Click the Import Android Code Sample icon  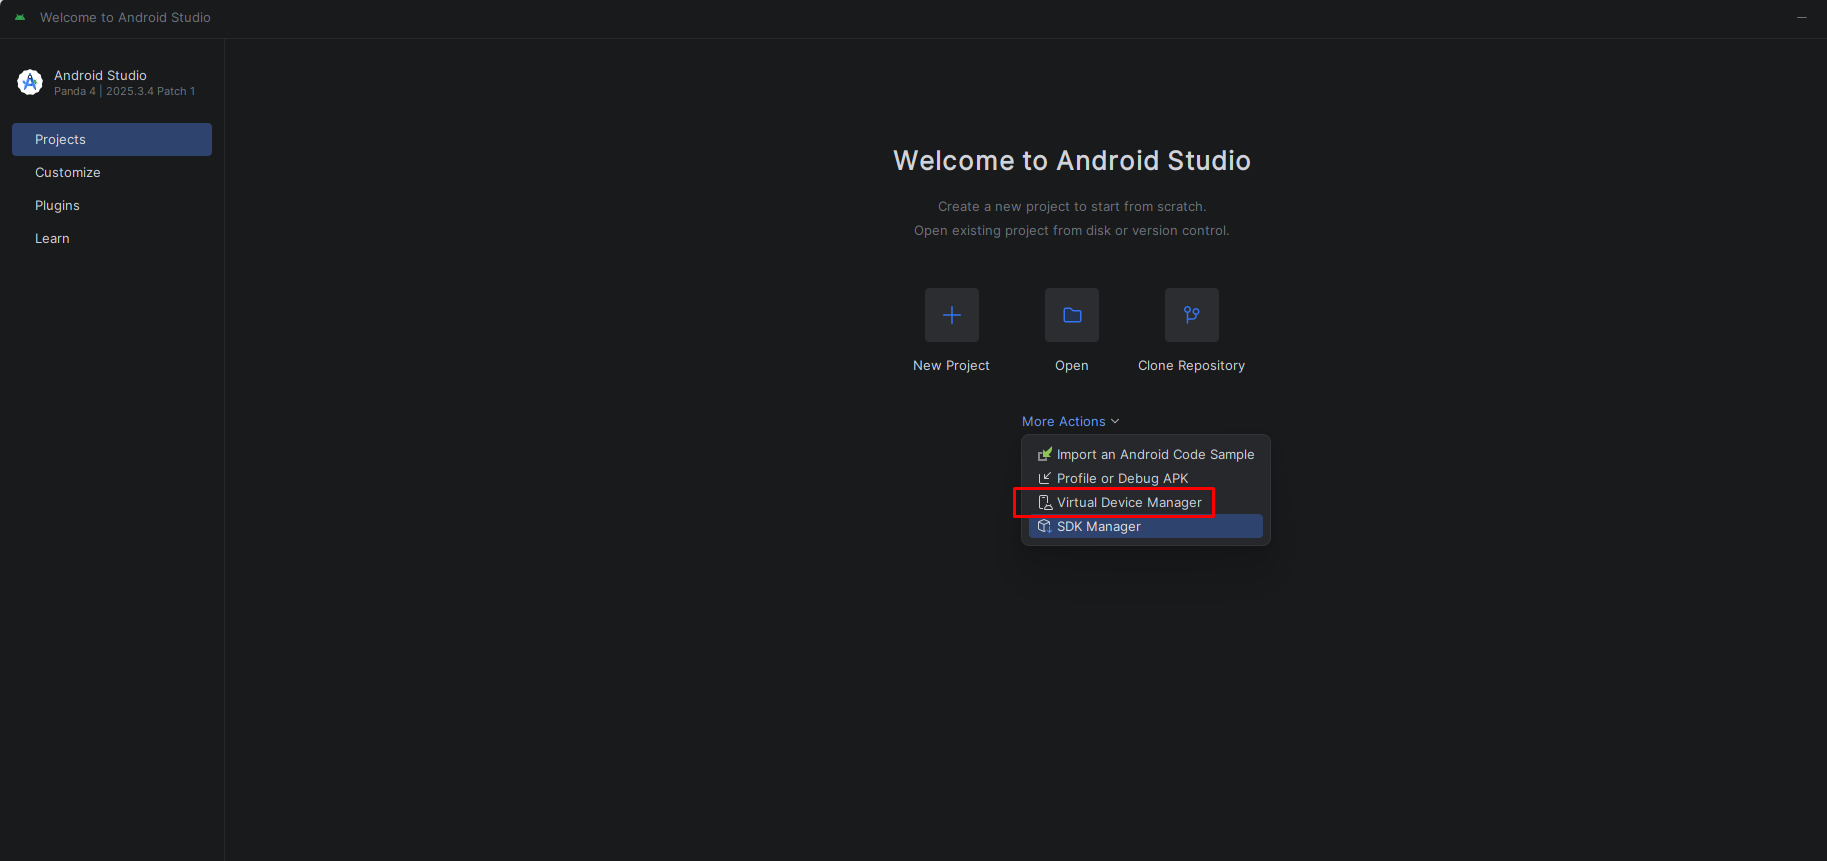click(1045, 454)
